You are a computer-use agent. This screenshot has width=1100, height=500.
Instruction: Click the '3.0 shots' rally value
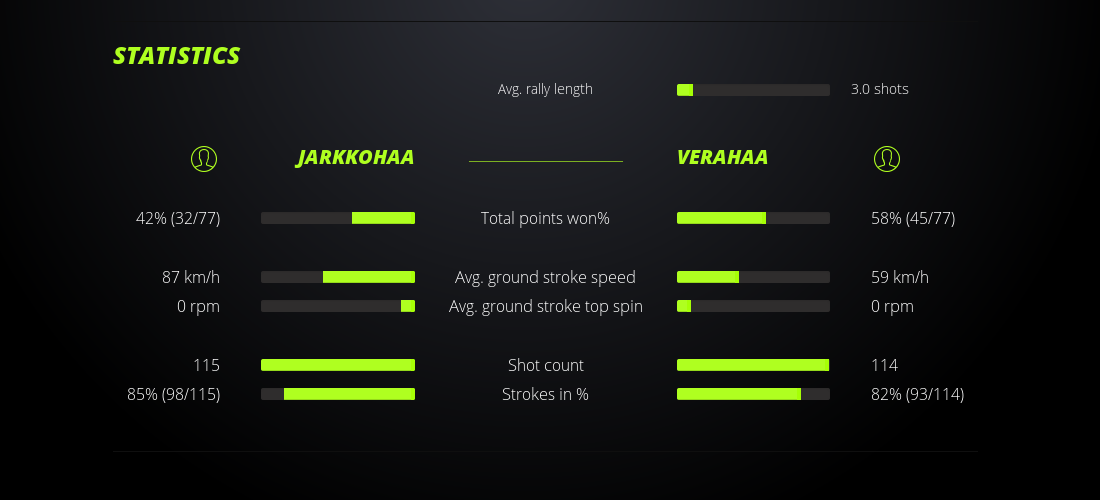pos(879,89)
